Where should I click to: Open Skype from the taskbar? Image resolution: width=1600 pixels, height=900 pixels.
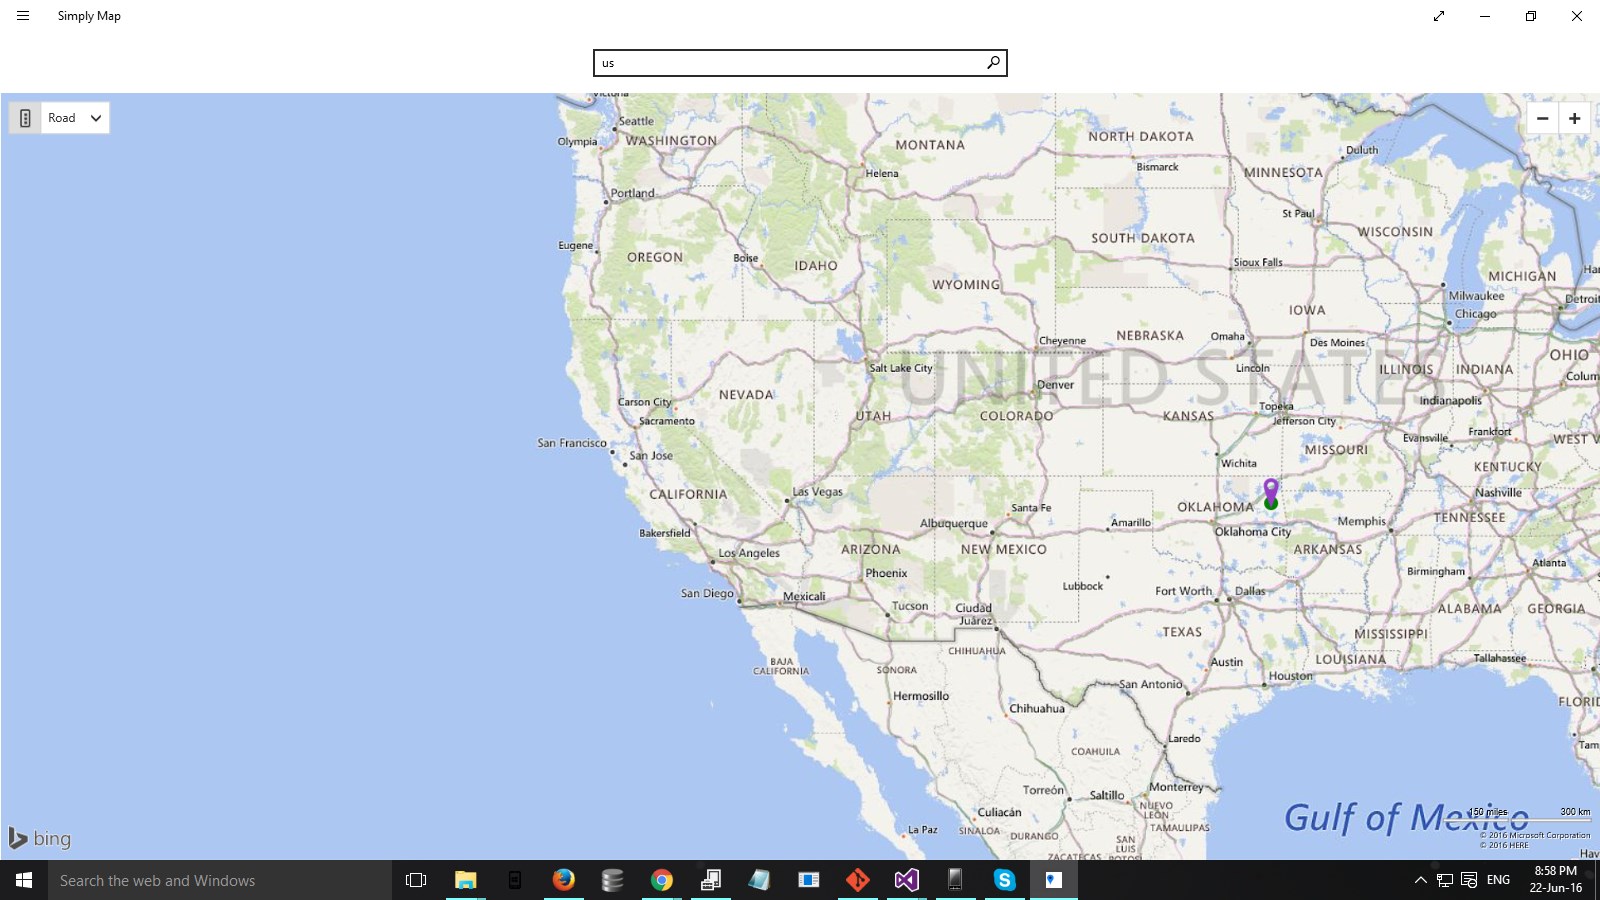[x=1005, y=880]
